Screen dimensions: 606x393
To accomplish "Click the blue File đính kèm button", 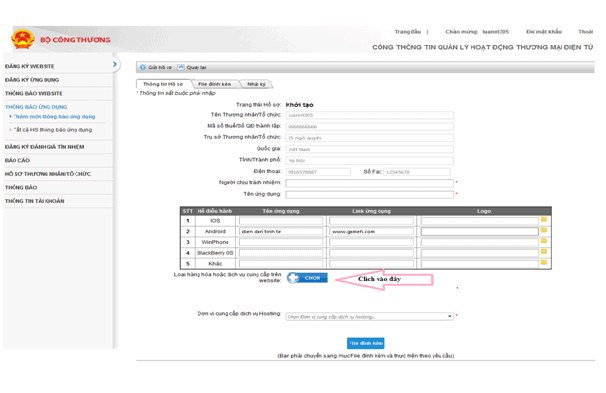I will tap(366, 343).
